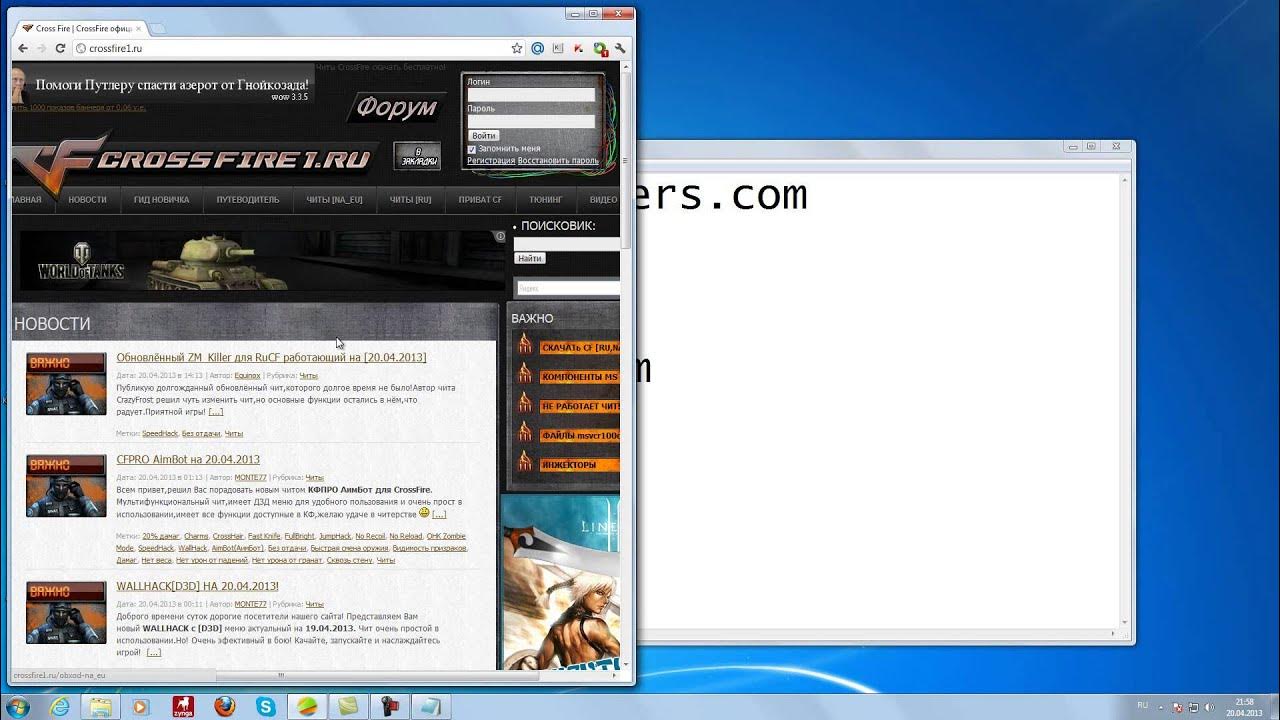Open author Equinox link
The width and height of the screenshot is (1280, 720).
tap(247, 376)
